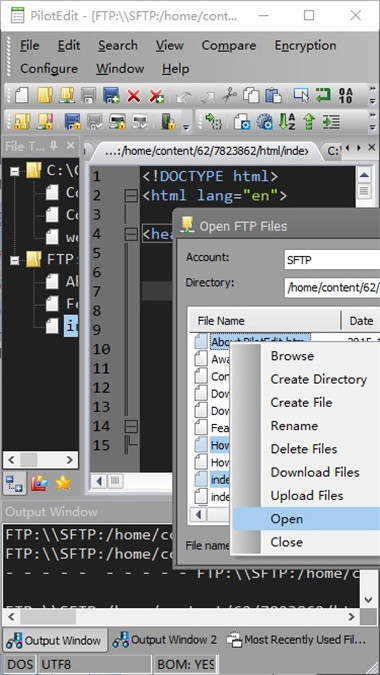
Task: Click the indent lines icon
Action: coord(331,122)
